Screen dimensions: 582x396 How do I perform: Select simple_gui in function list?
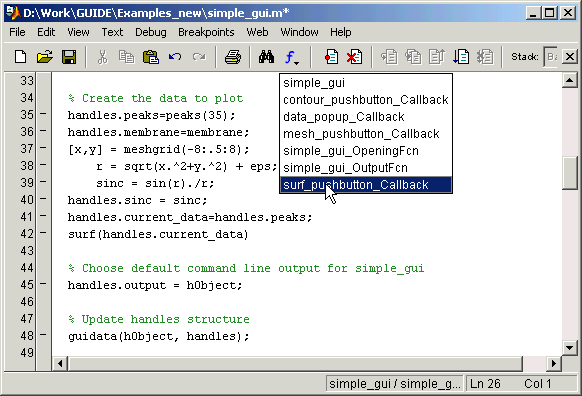[366, 83]
